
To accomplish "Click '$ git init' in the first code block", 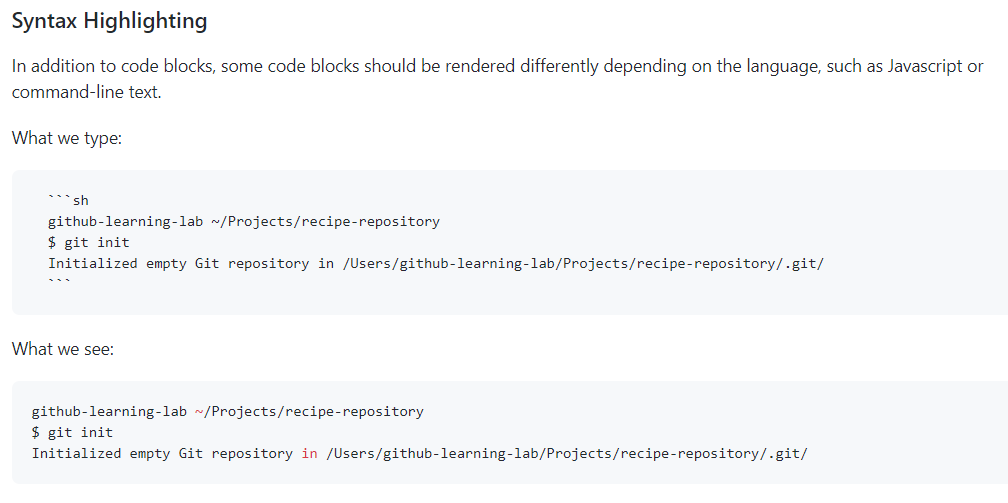I will (x=89, y=242).
